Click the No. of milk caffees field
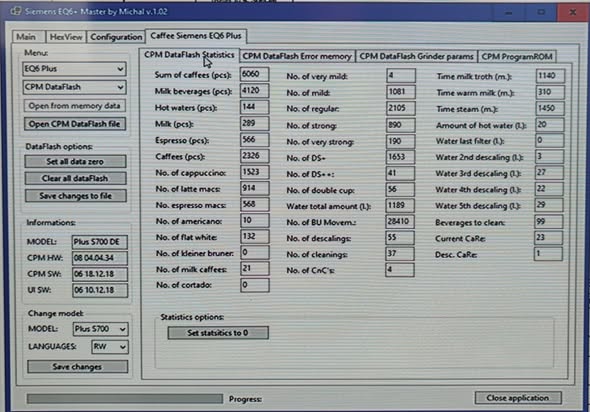The width and height of the screenshot is (590, 412). [254, 269]
